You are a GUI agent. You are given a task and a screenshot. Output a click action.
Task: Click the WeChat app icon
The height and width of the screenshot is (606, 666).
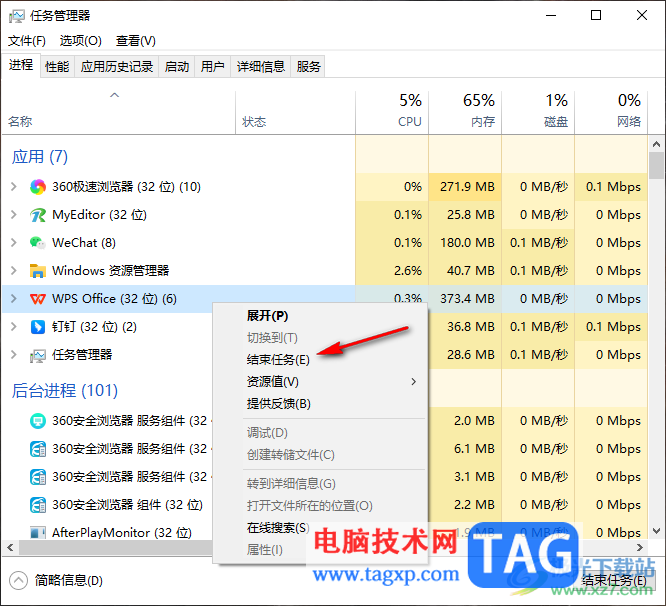click(x=38, y=243)
